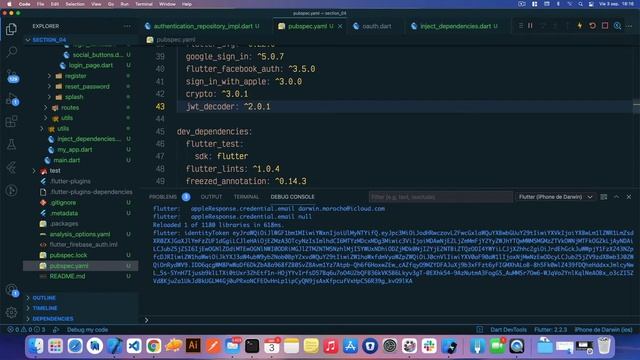Open the Extensions view
Viewport: 640px width, 360px height.
point(11,122)
